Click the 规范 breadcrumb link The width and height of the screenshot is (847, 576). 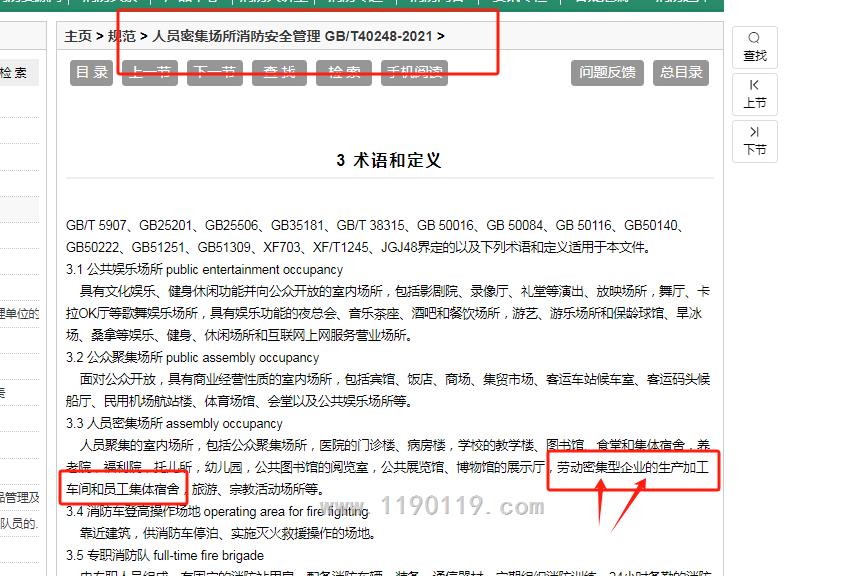tap(121, 36)
